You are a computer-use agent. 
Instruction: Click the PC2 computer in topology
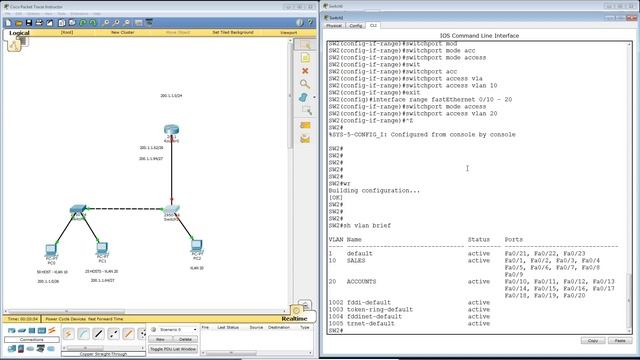[197, 246]
